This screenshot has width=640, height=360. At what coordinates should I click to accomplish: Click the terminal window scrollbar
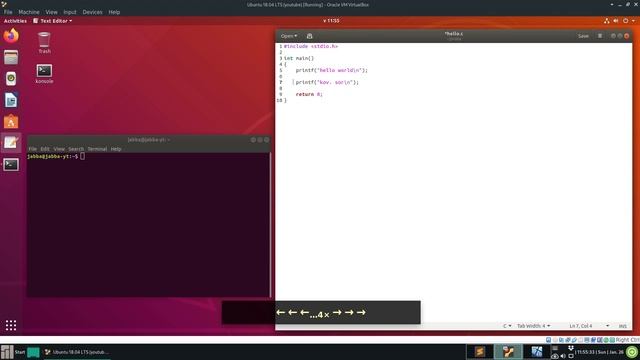tap(270, 225)
